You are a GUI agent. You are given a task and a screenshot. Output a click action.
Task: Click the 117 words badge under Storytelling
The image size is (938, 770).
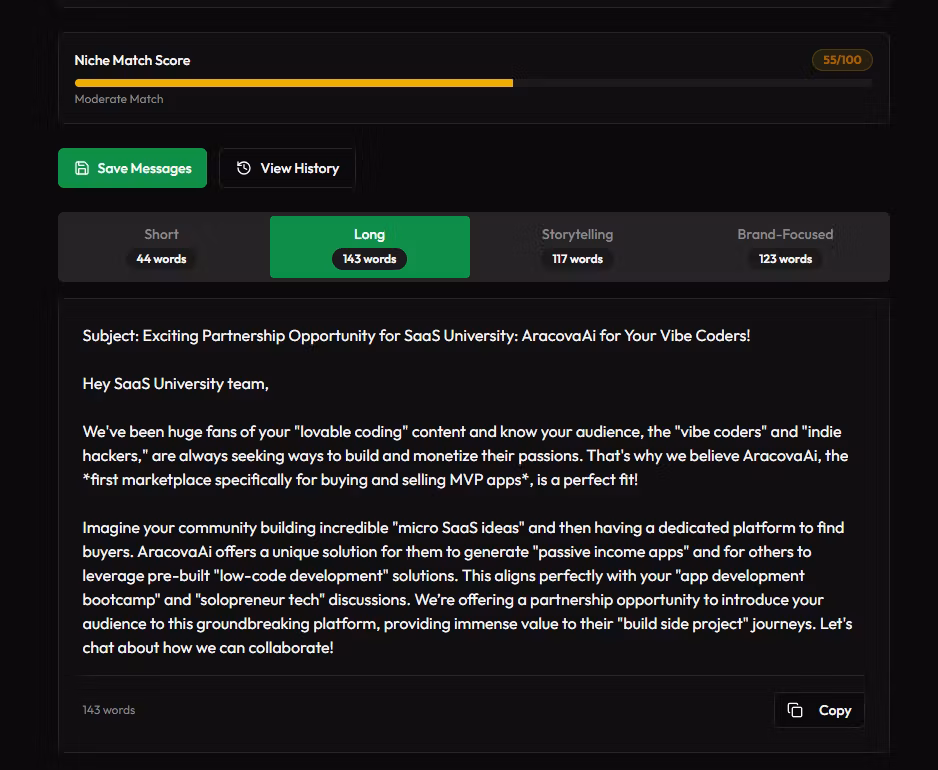577,259
